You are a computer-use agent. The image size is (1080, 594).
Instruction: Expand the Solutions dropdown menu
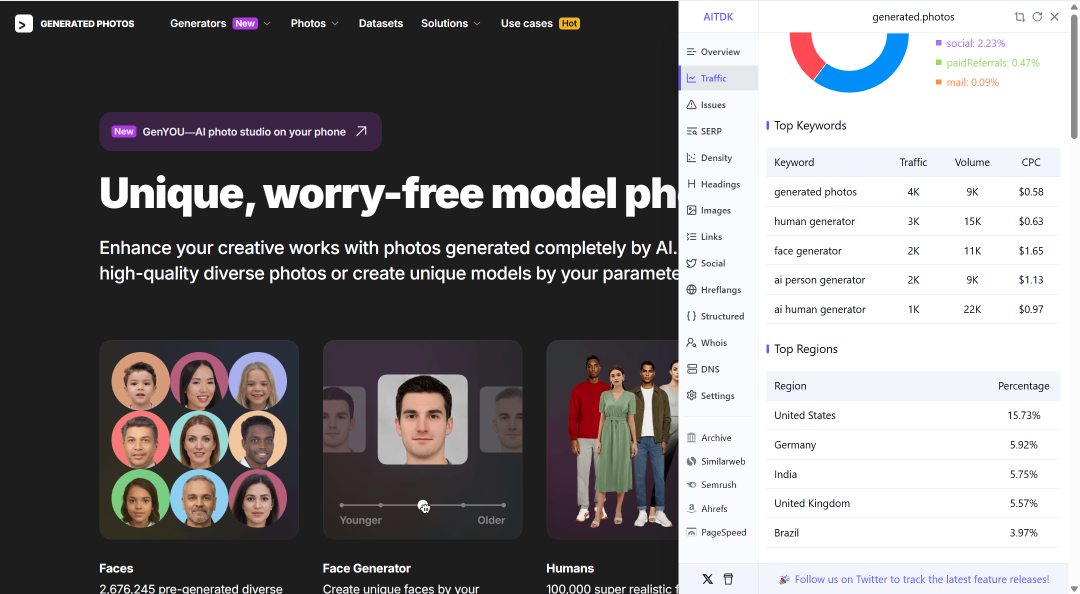[450, 23]
